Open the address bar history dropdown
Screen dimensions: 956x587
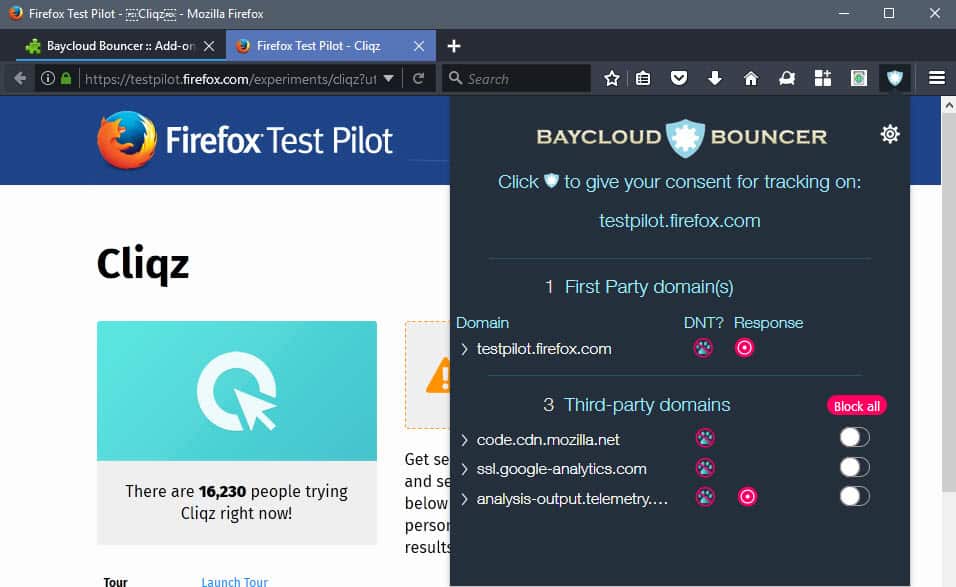(x=388, y=79)
